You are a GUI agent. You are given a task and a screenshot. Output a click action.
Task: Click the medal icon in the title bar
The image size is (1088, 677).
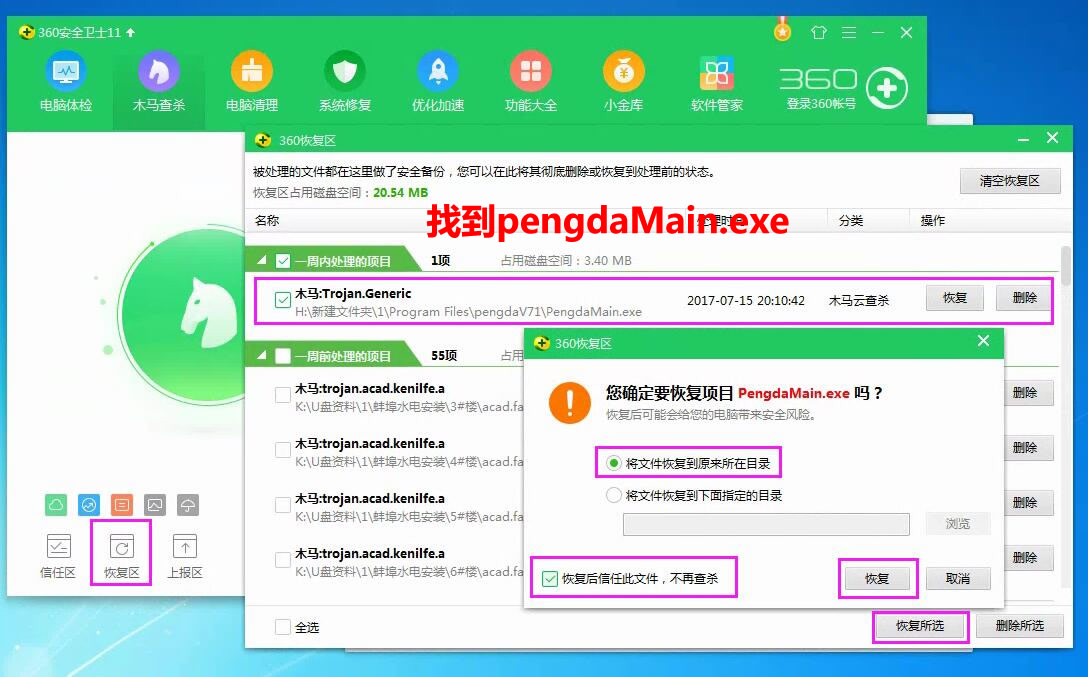783,31
